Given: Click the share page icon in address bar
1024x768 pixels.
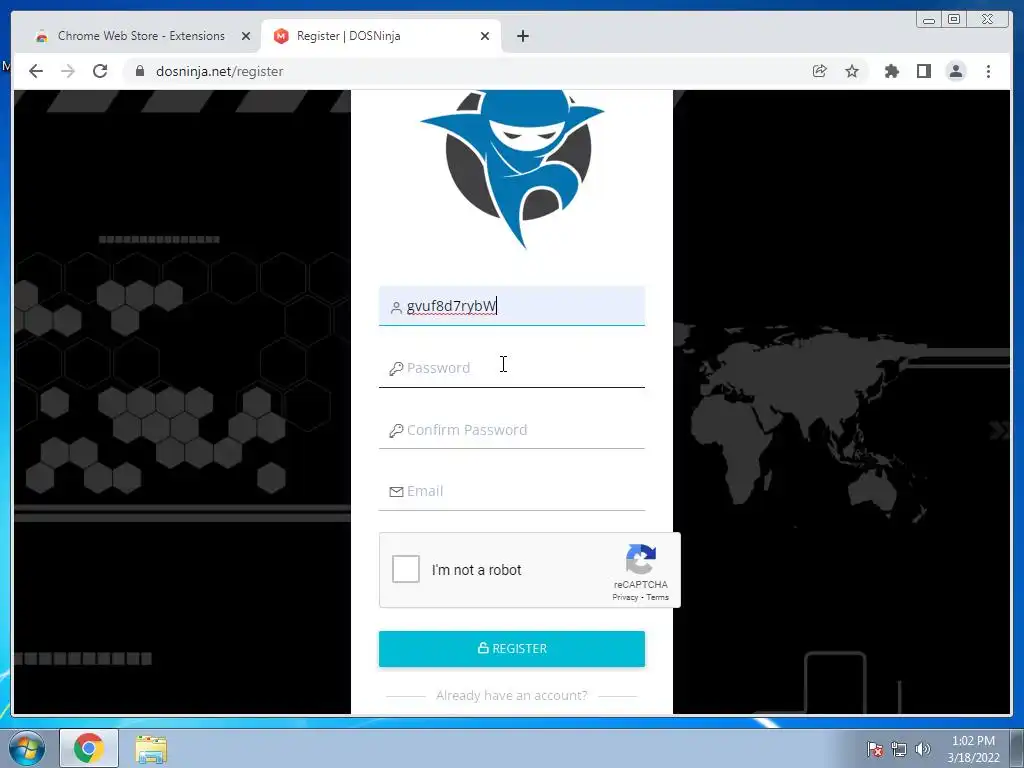Looking at the screenshot, I should [x=820, y=71].
